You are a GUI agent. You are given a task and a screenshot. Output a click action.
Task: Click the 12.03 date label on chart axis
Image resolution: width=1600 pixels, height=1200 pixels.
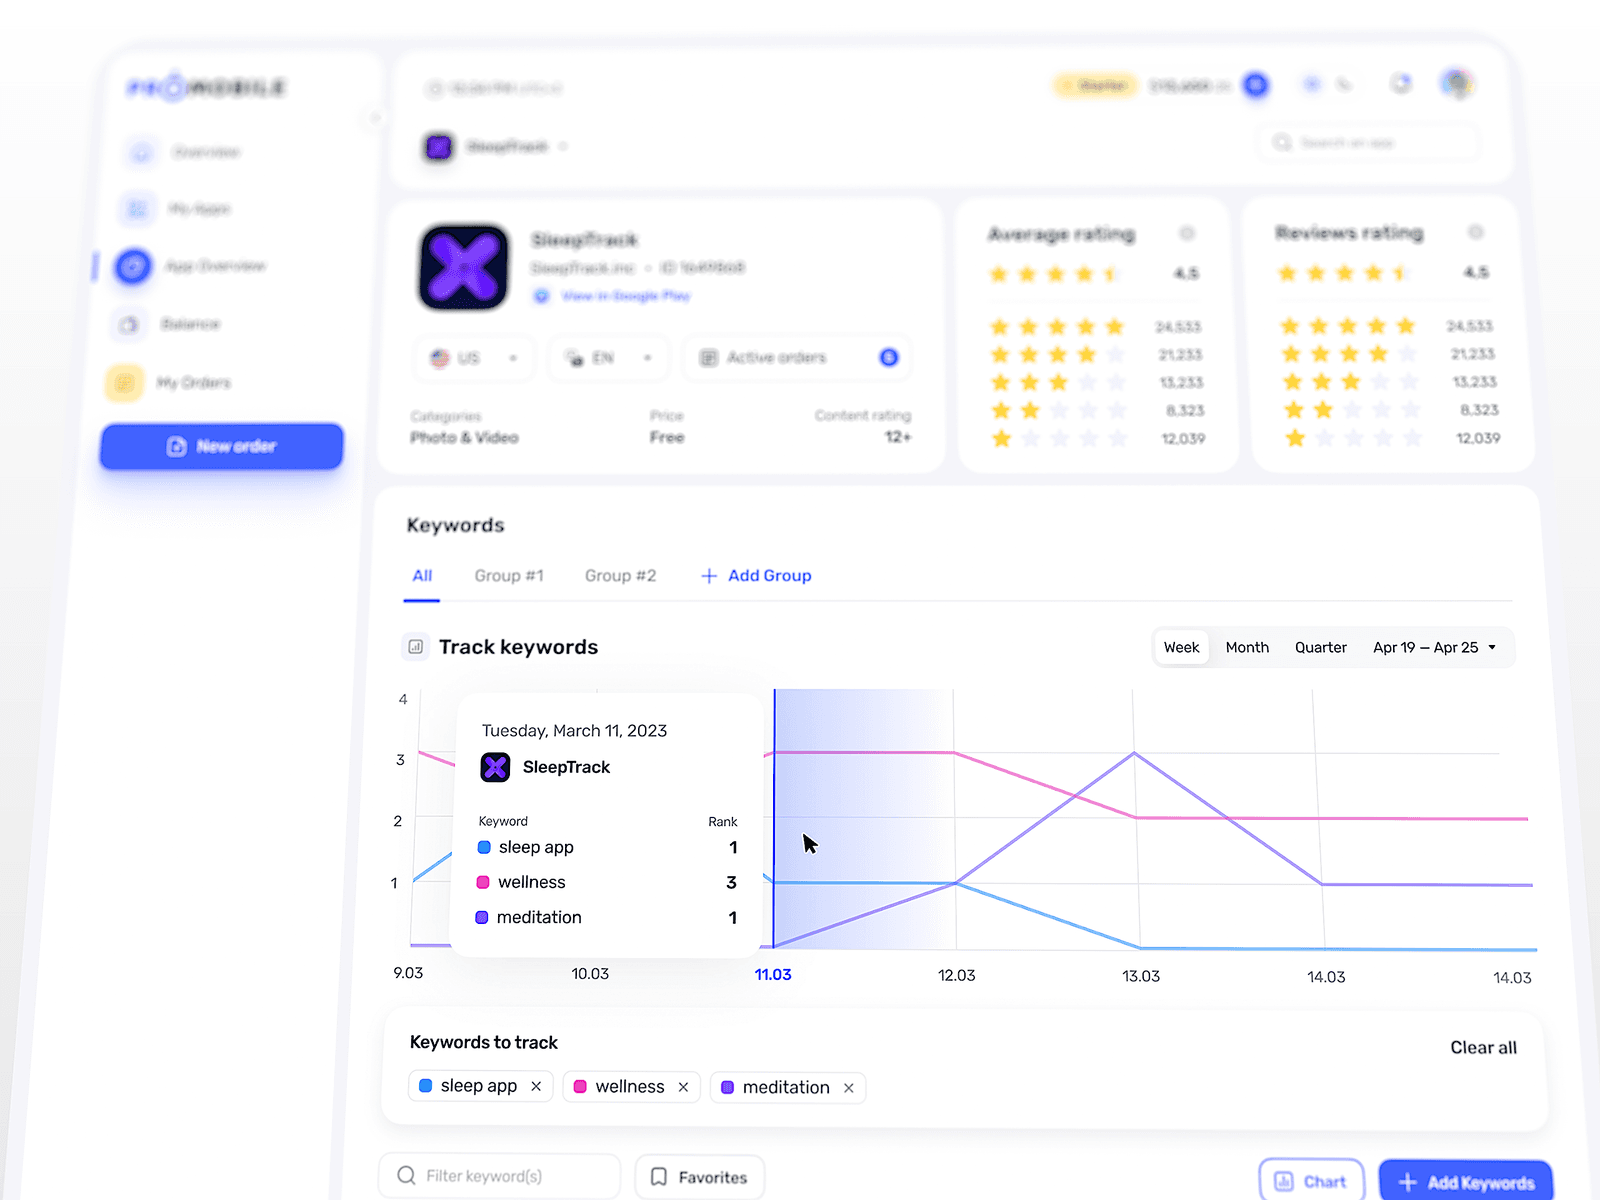[957, 976]
